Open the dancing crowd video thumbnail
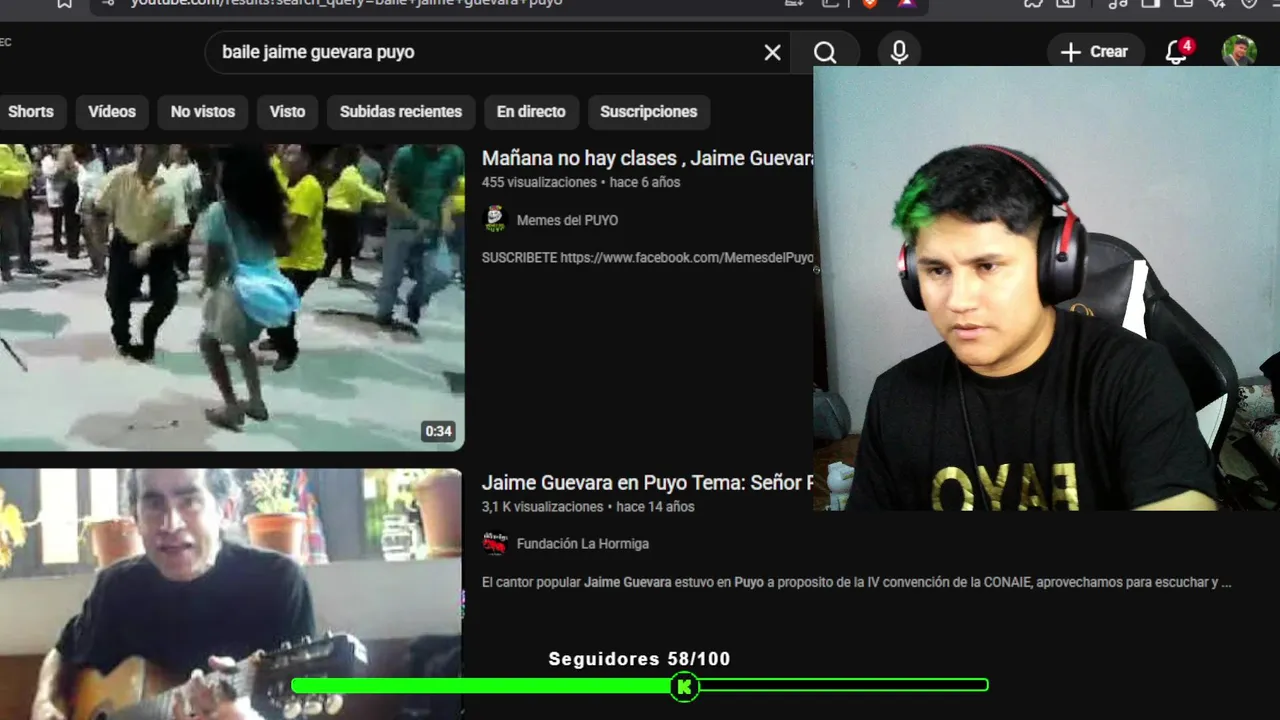Viewport: 1280px width, 720px height. point(232,298)
